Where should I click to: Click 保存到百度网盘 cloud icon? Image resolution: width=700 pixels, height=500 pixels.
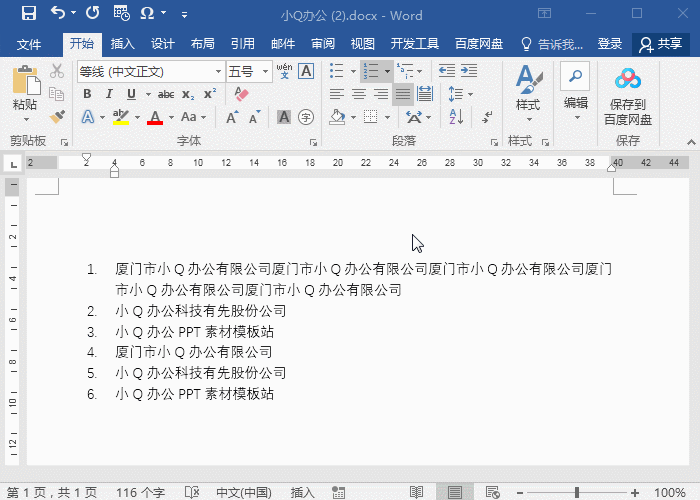tap(627, 81)
